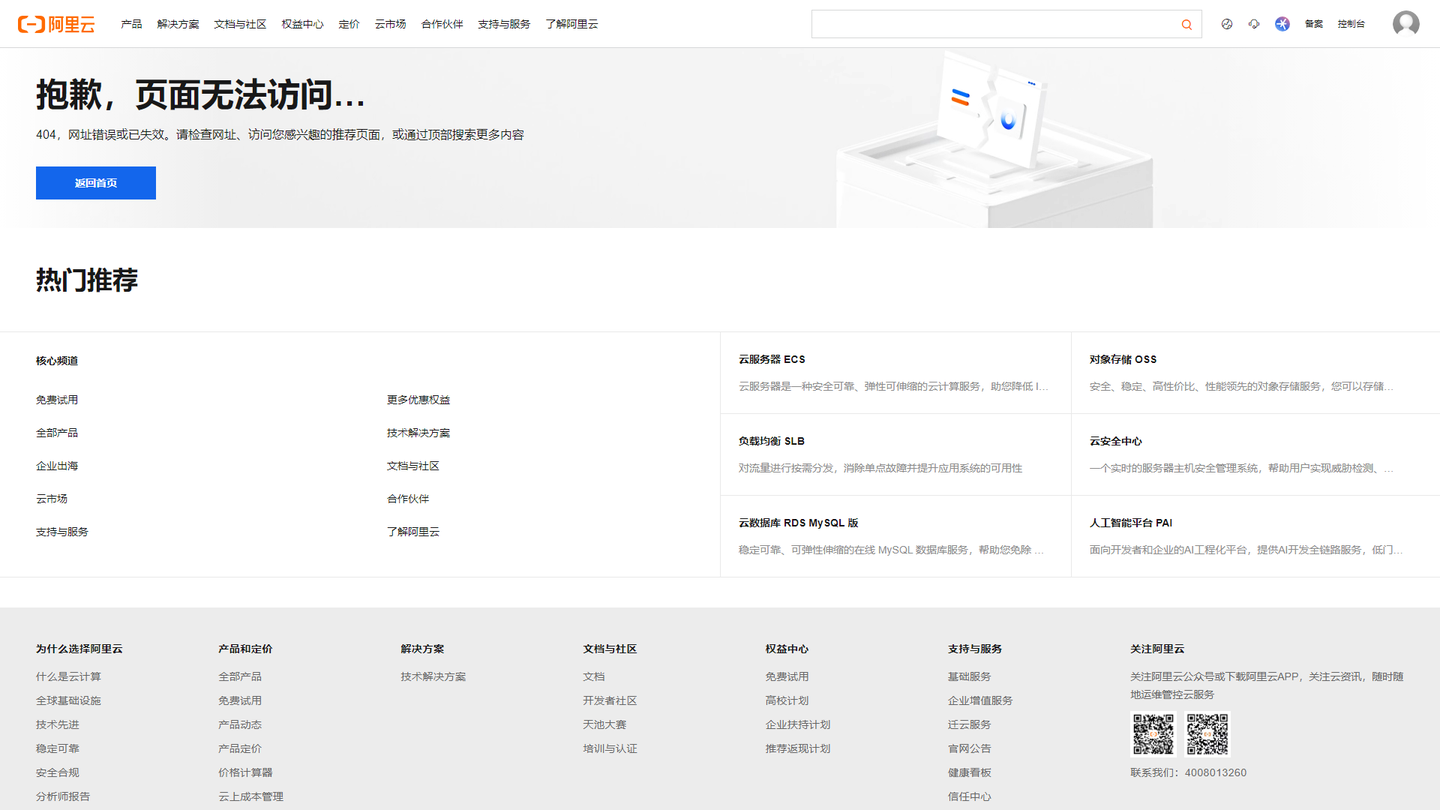Open the footer link 天池大赛
This screenshot has width=1440, height=810.
[x=605, y=725]
